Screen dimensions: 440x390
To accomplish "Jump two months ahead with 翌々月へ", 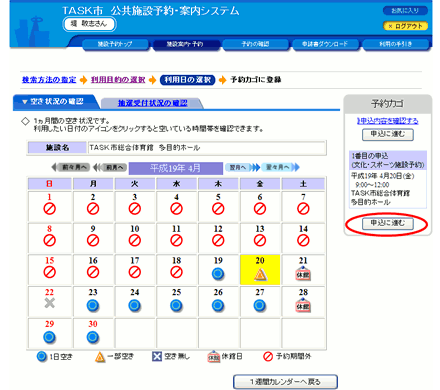I will tap(280, 167).
